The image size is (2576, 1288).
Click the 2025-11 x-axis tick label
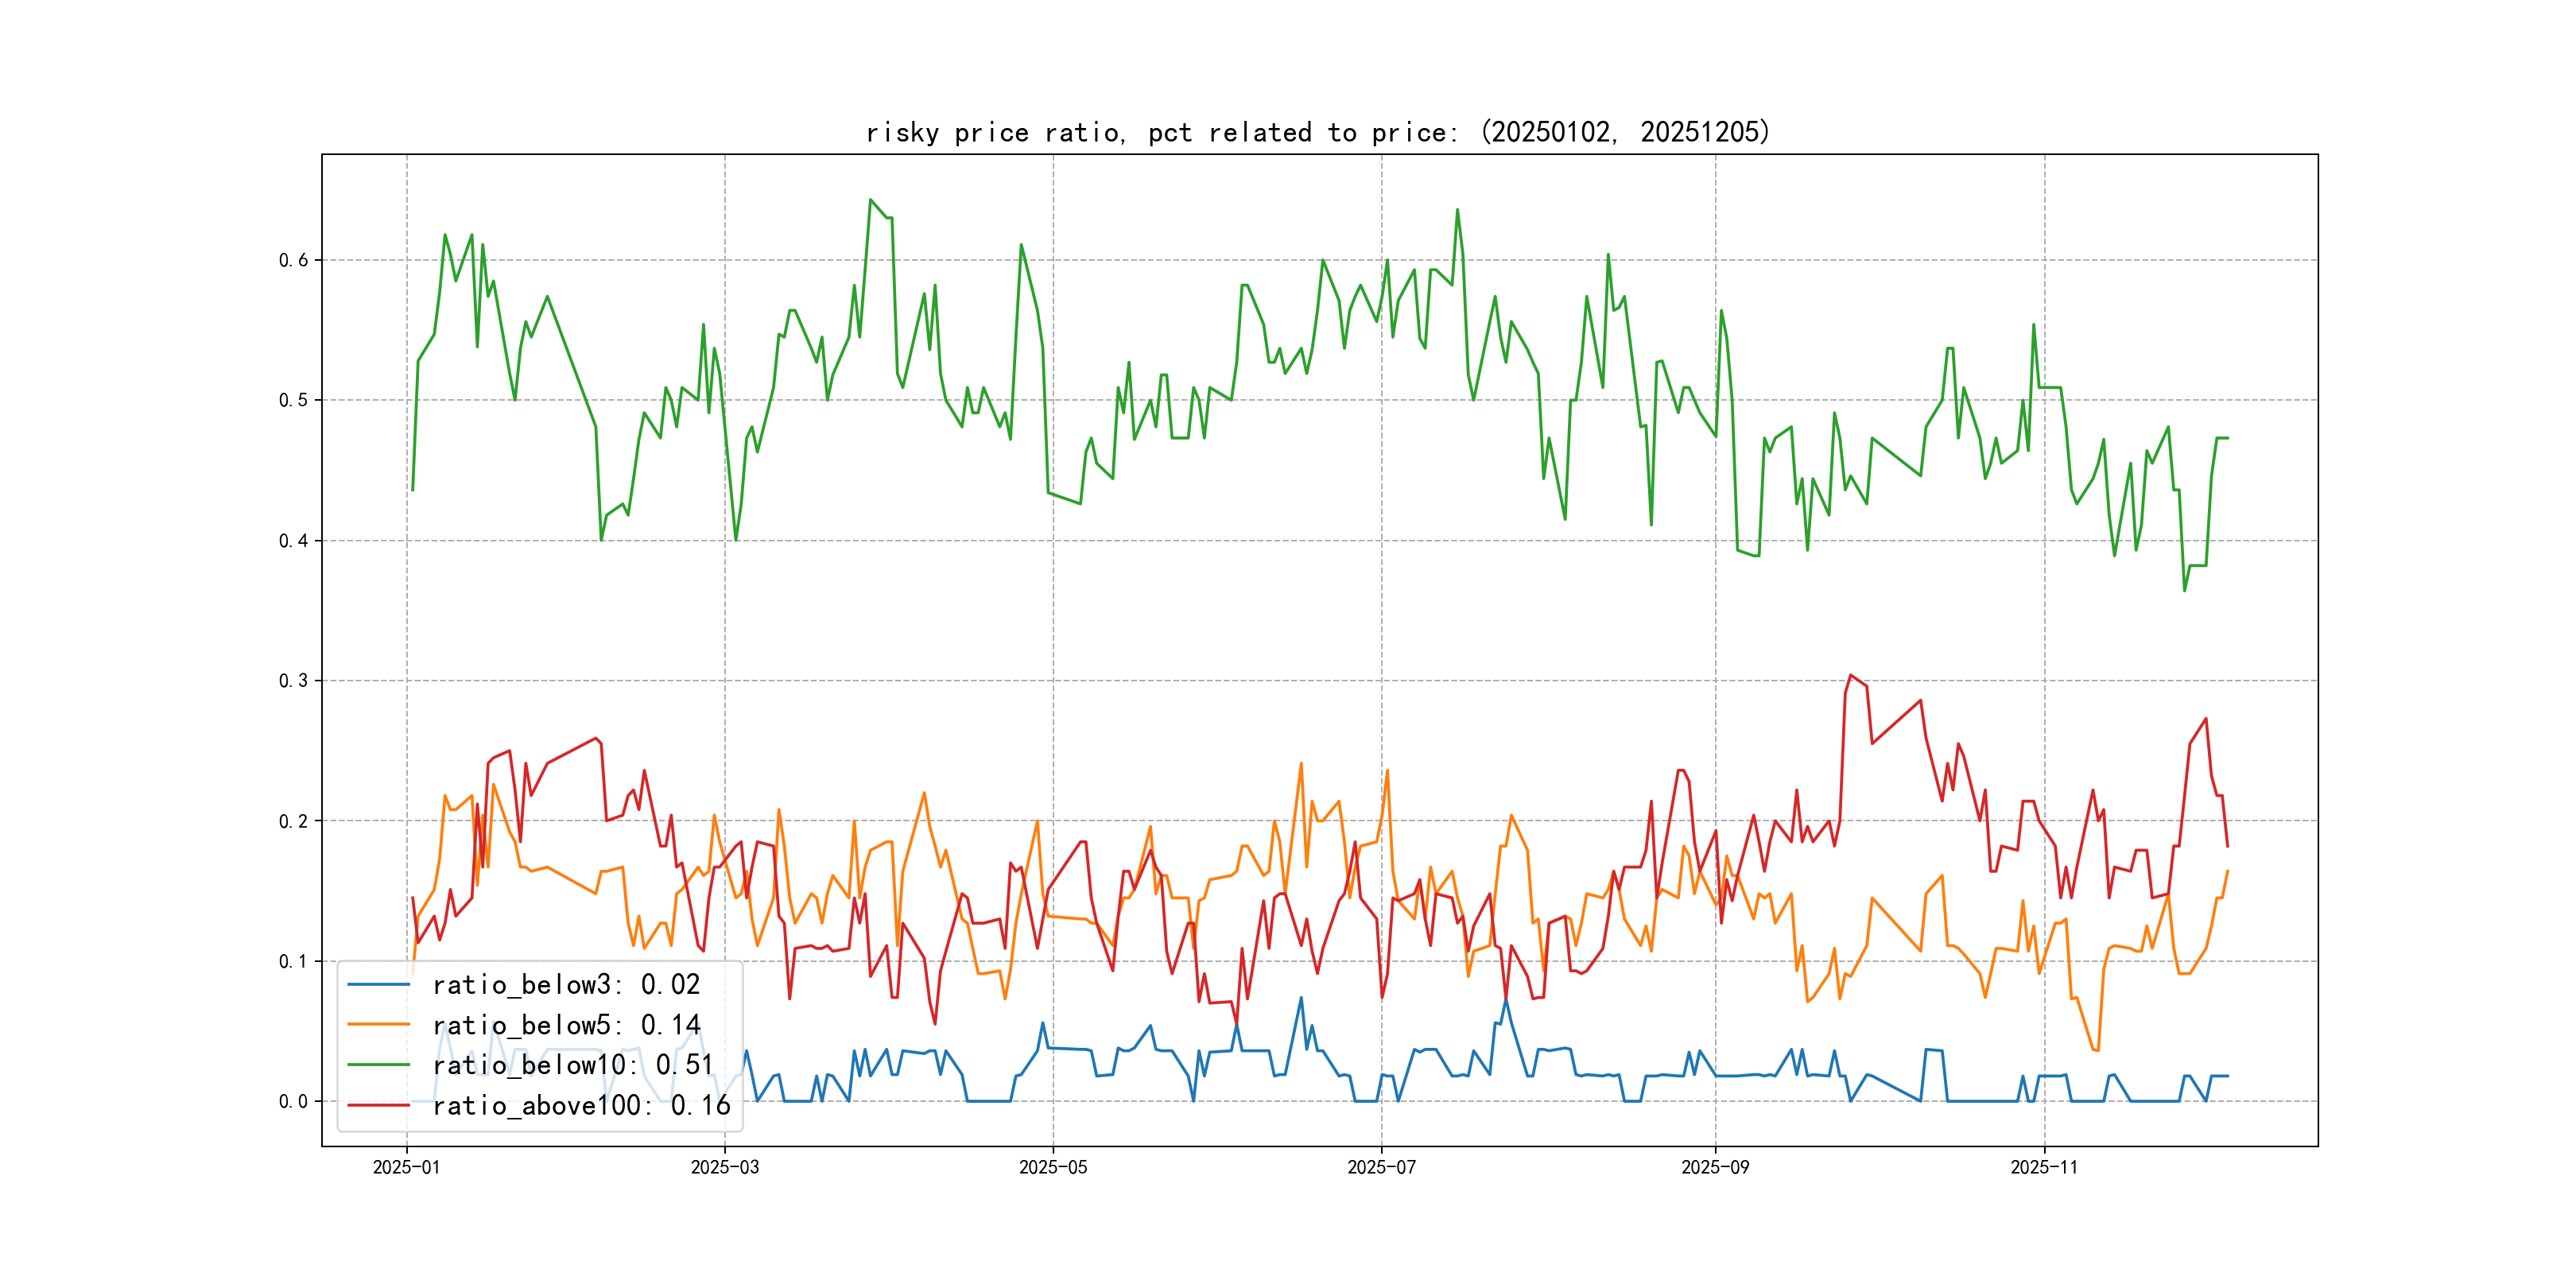click(2044, 1167)
